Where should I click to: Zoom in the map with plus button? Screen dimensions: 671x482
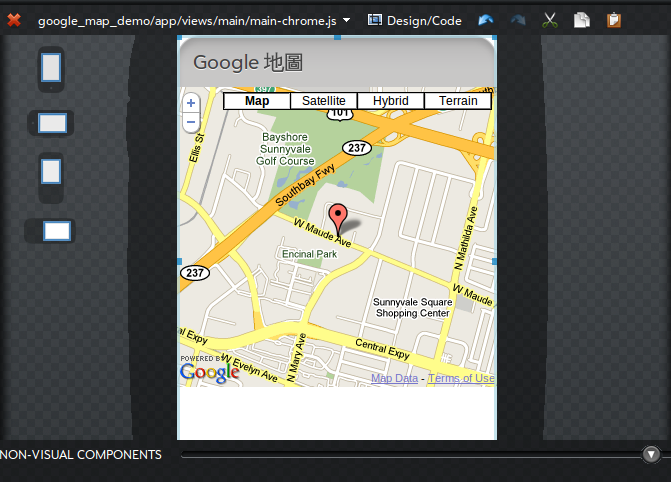pos(191,103)
